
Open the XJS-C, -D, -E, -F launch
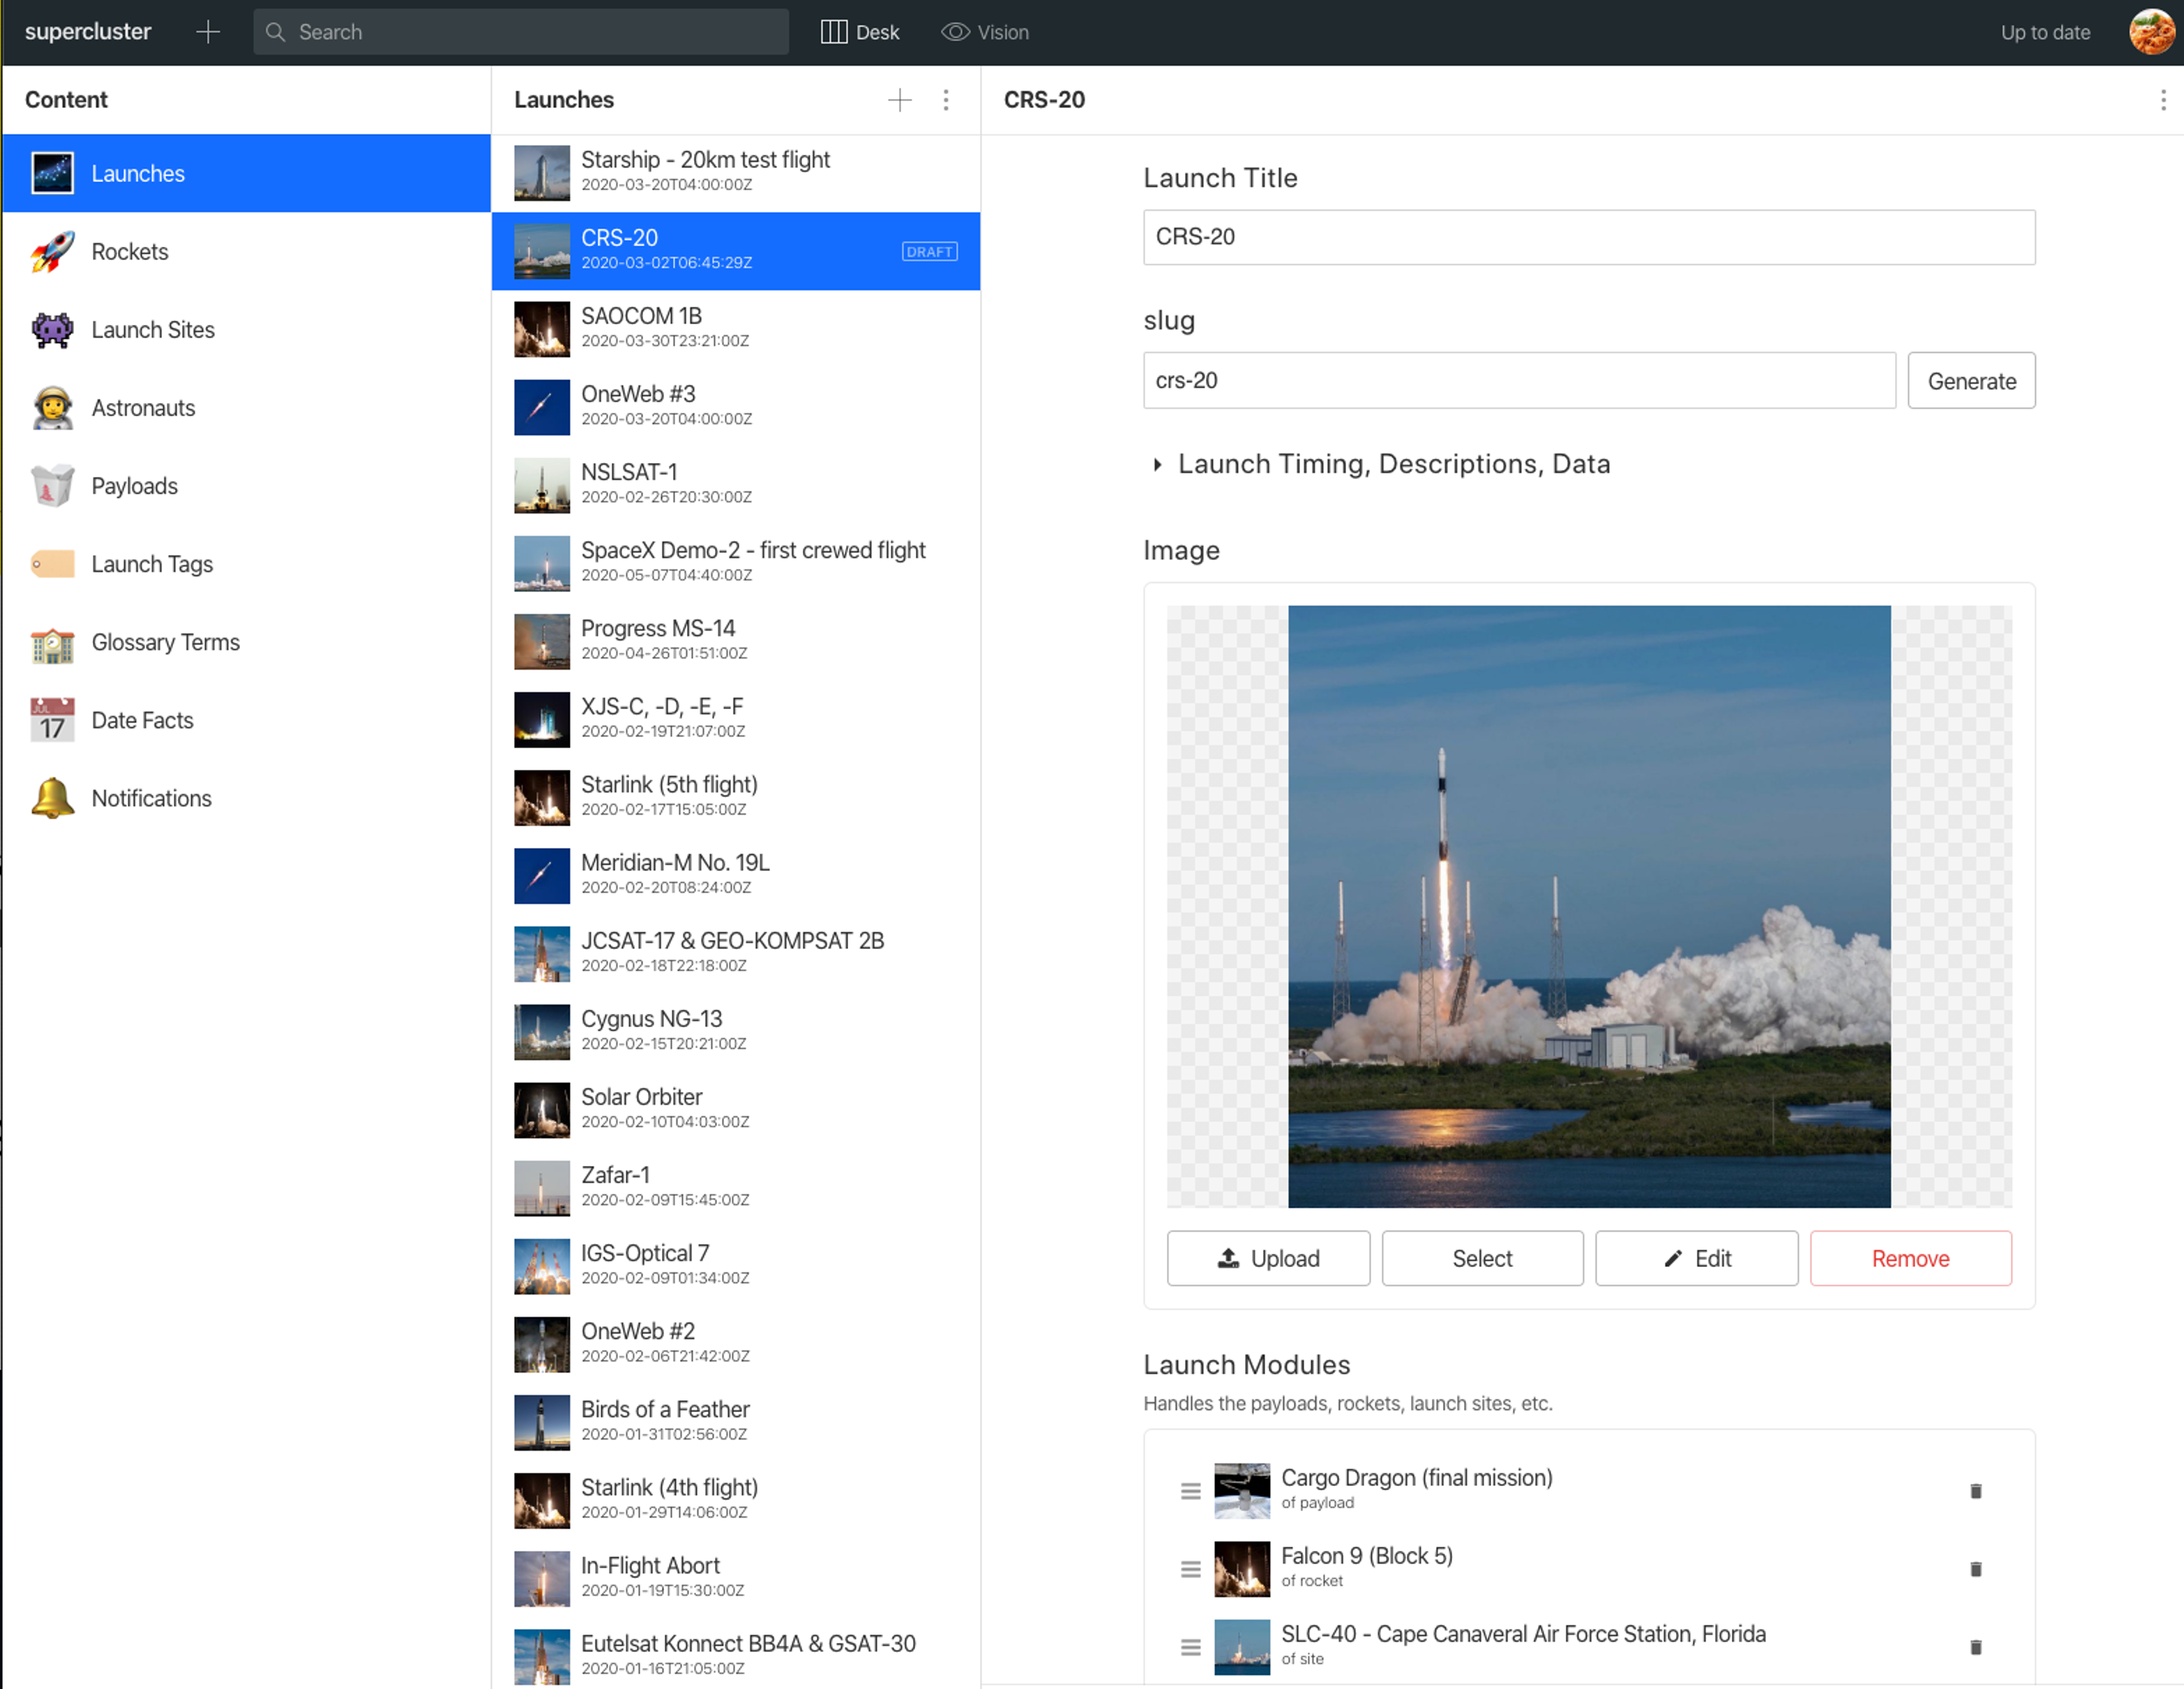735,719
